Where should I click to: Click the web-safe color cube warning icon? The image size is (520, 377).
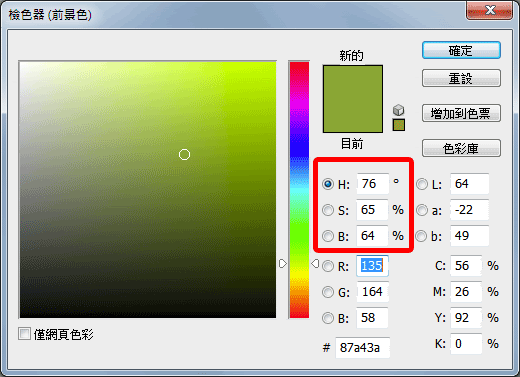click(x=399, y=110)
